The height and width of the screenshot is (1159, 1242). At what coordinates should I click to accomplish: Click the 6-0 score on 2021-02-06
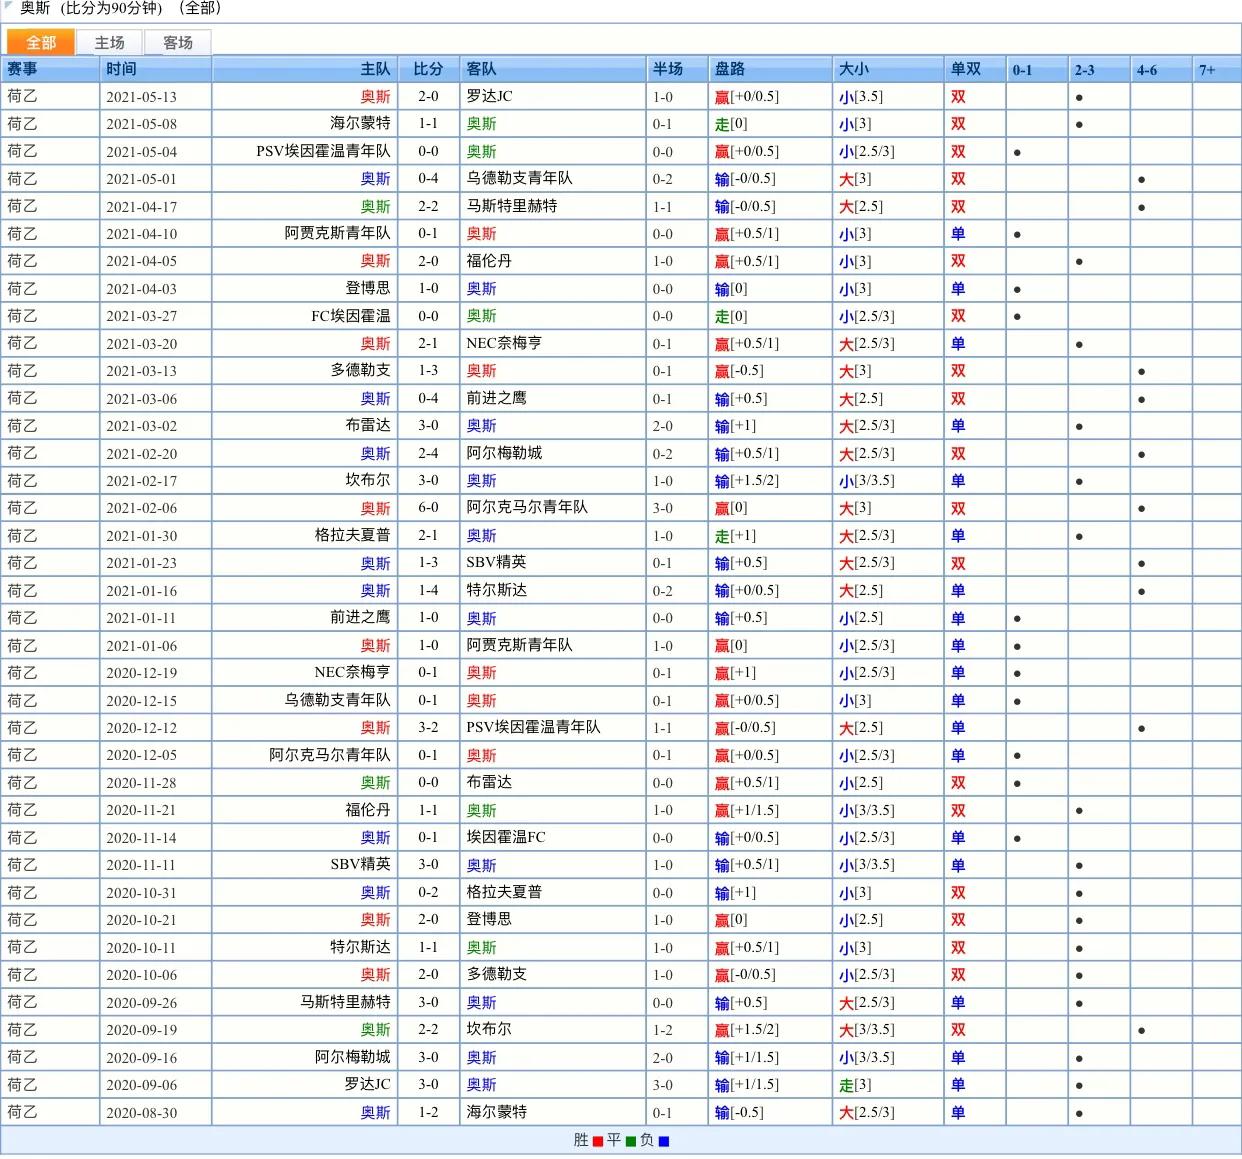pos(428,508)
